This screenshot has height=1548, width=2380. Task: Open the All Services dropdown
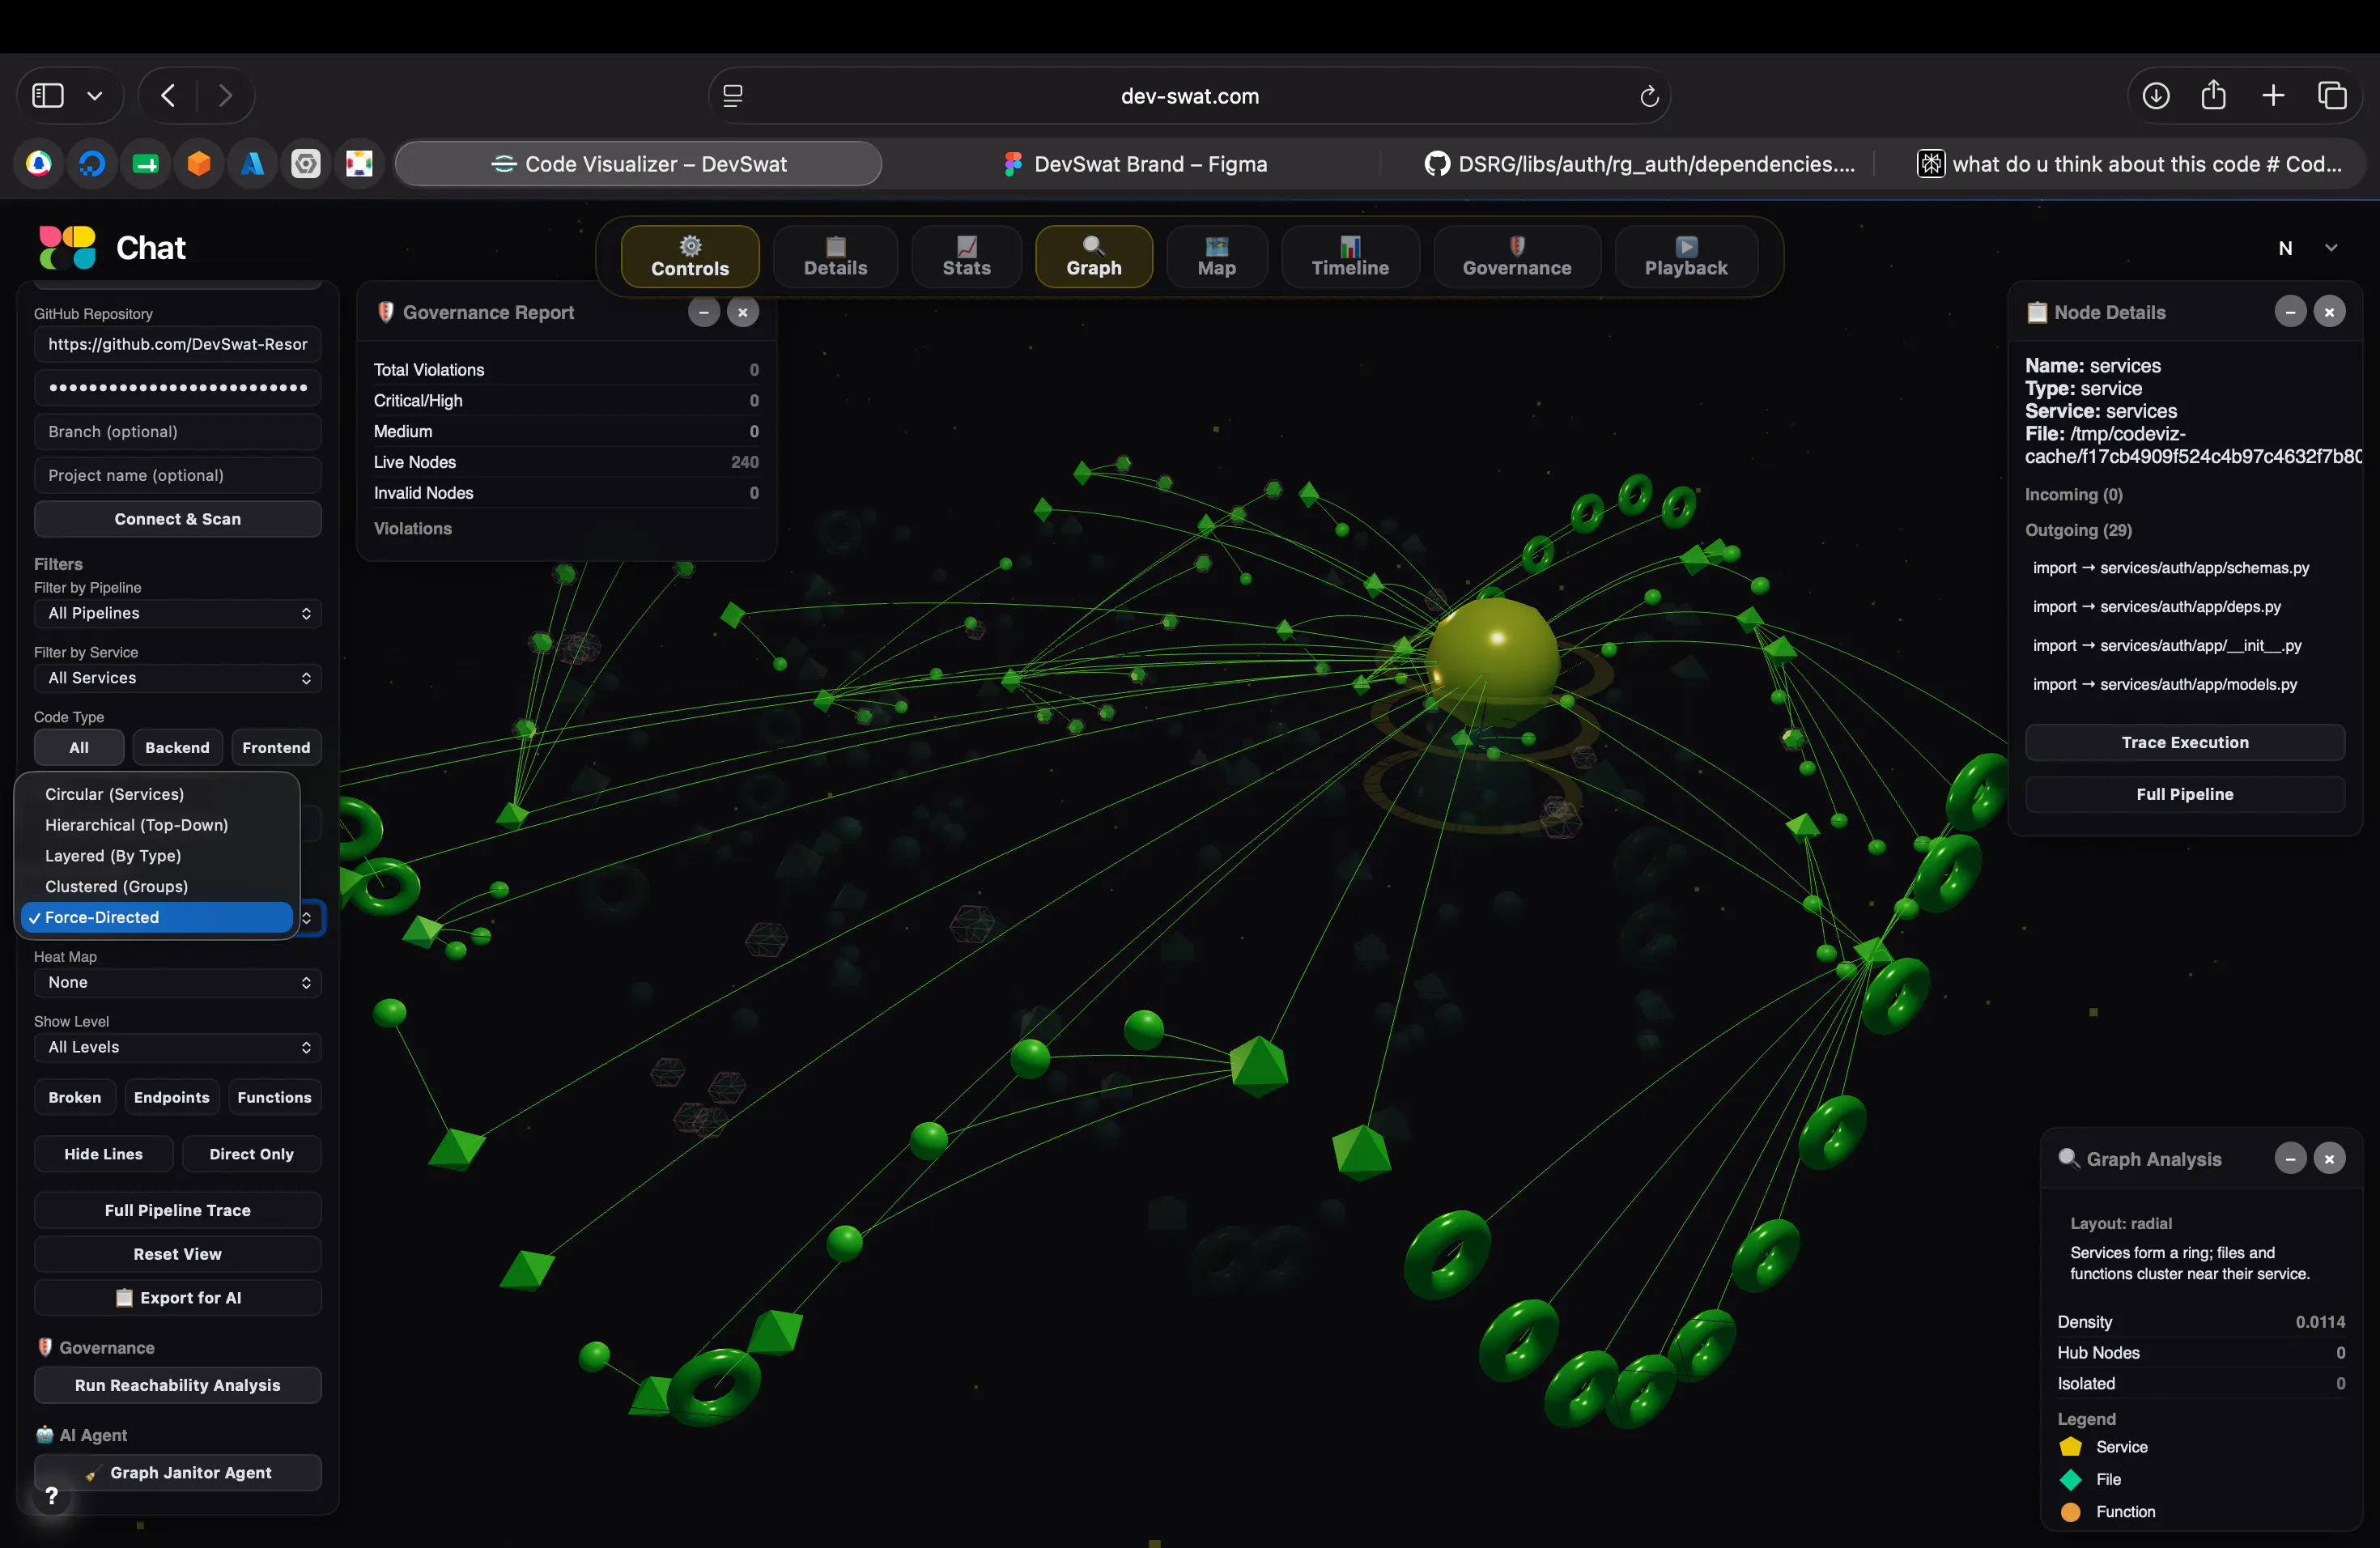pyautogui.click(x=178, y=678)
